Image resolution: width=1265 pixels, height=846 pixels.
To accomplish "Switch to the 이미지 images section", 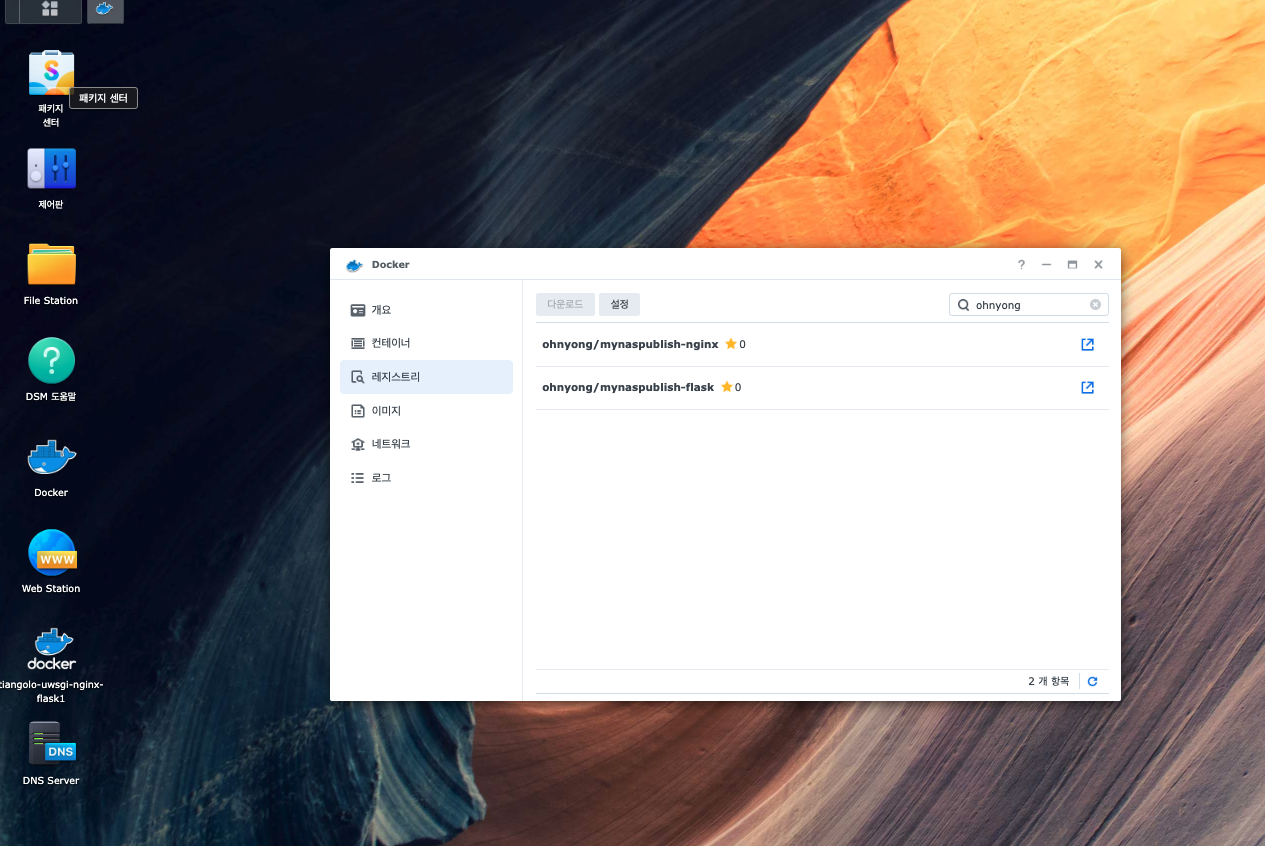I will pos(426,411).
